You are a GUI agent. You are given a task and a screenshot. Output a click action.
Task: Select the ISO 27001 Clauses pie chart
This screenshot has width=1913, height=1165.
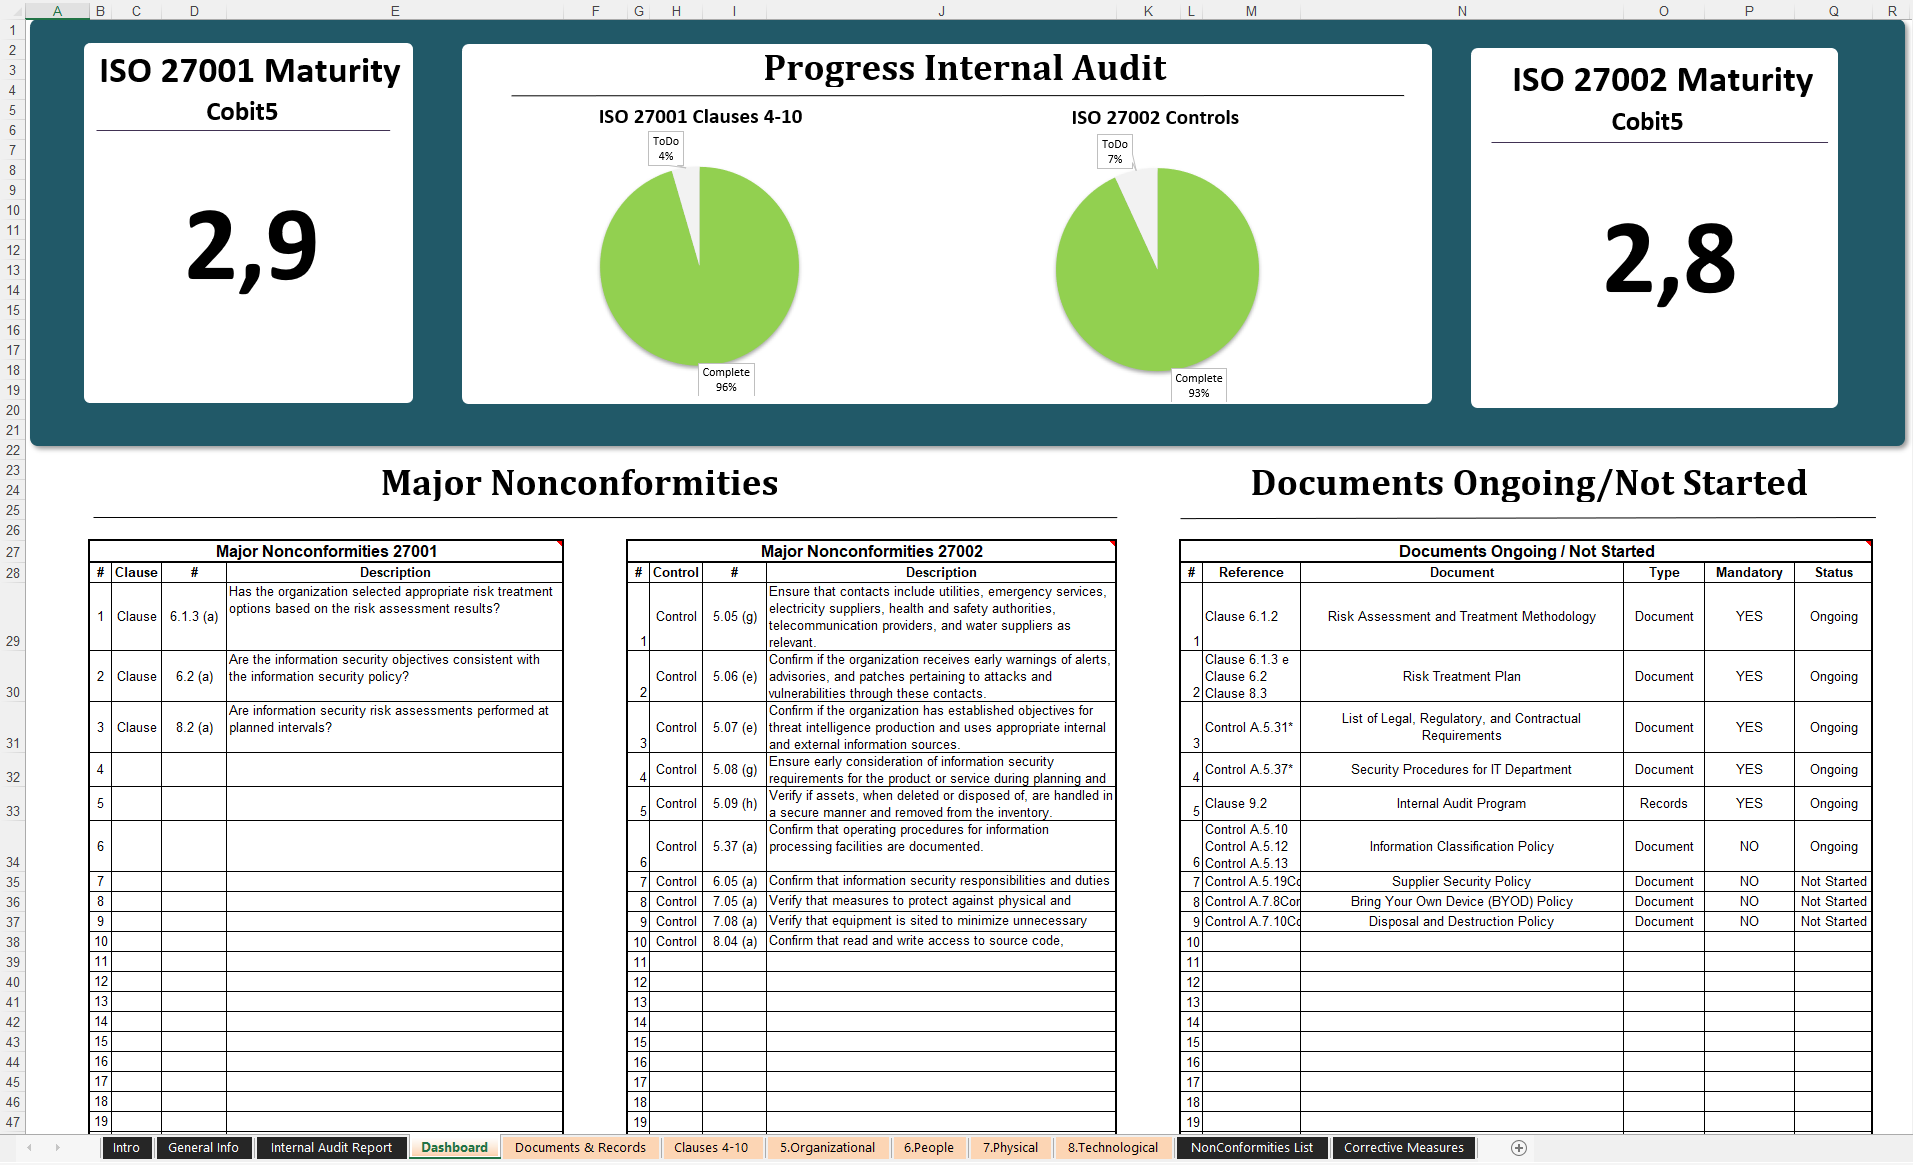point(700,265)
